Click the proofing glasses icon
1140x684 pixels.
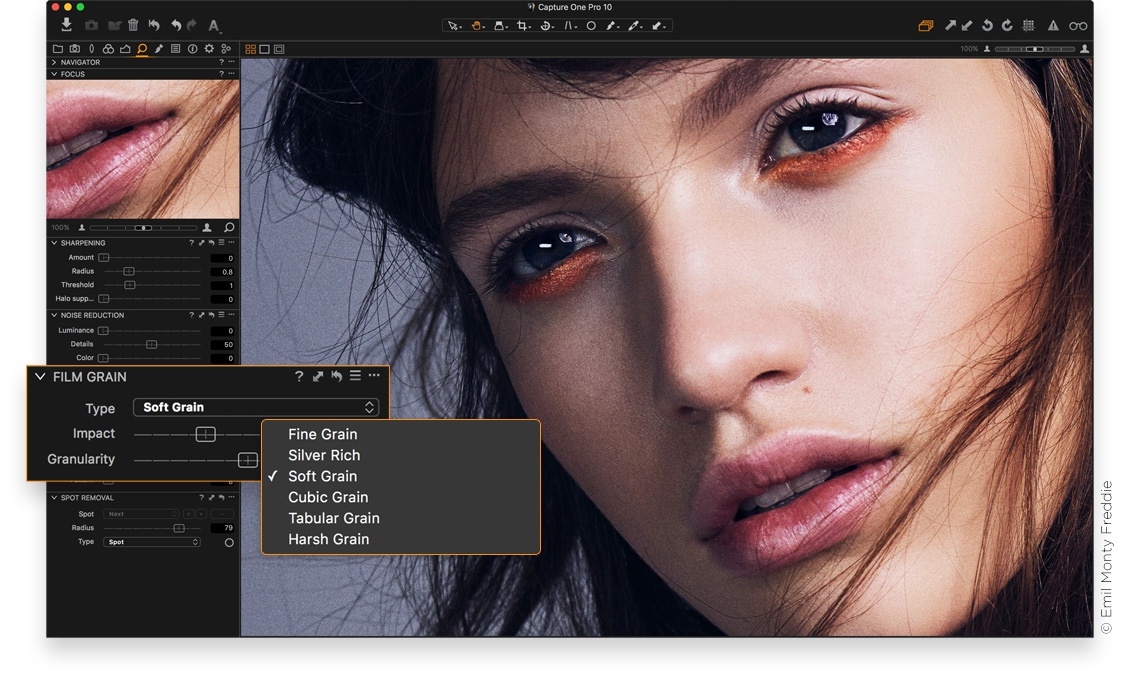[1077, 26]
